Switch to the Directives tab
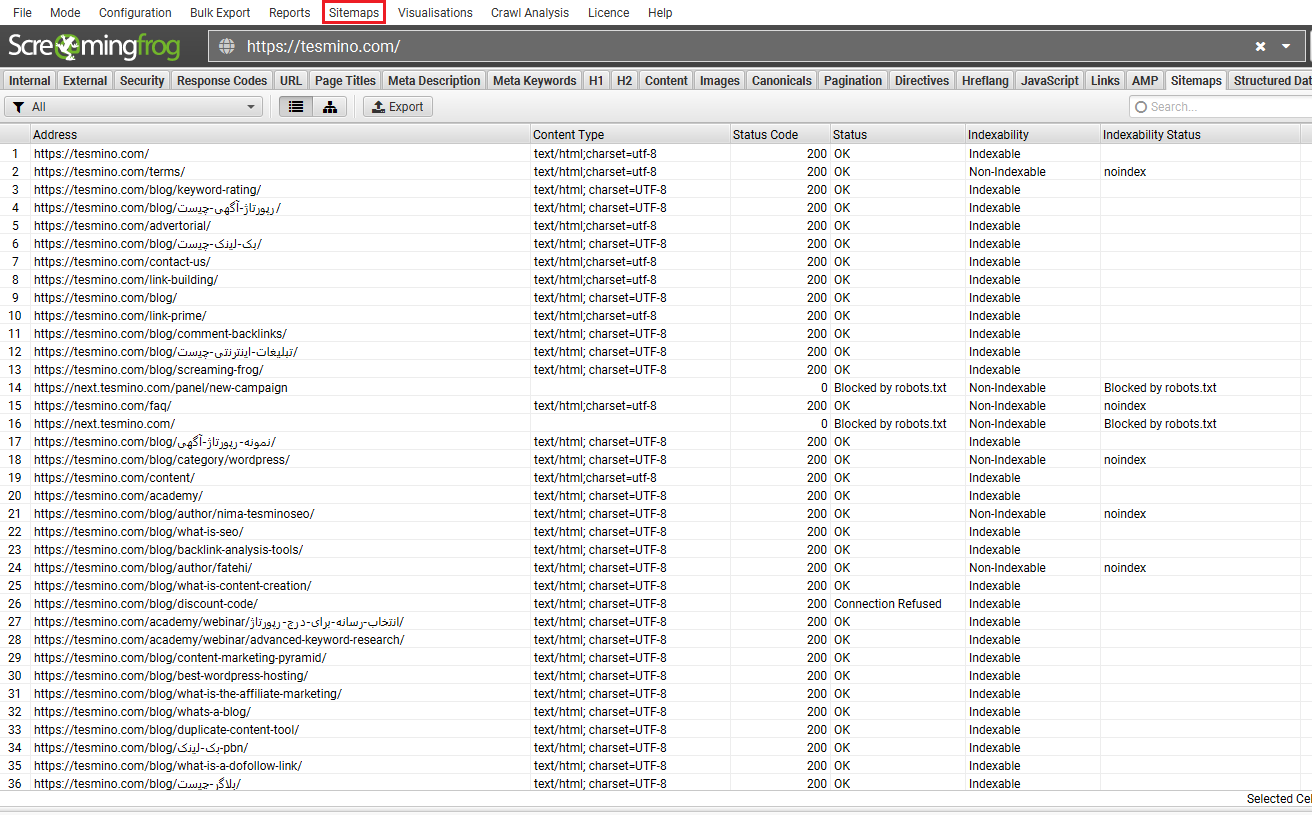The image size is (1312, 815). coord(922,81)
